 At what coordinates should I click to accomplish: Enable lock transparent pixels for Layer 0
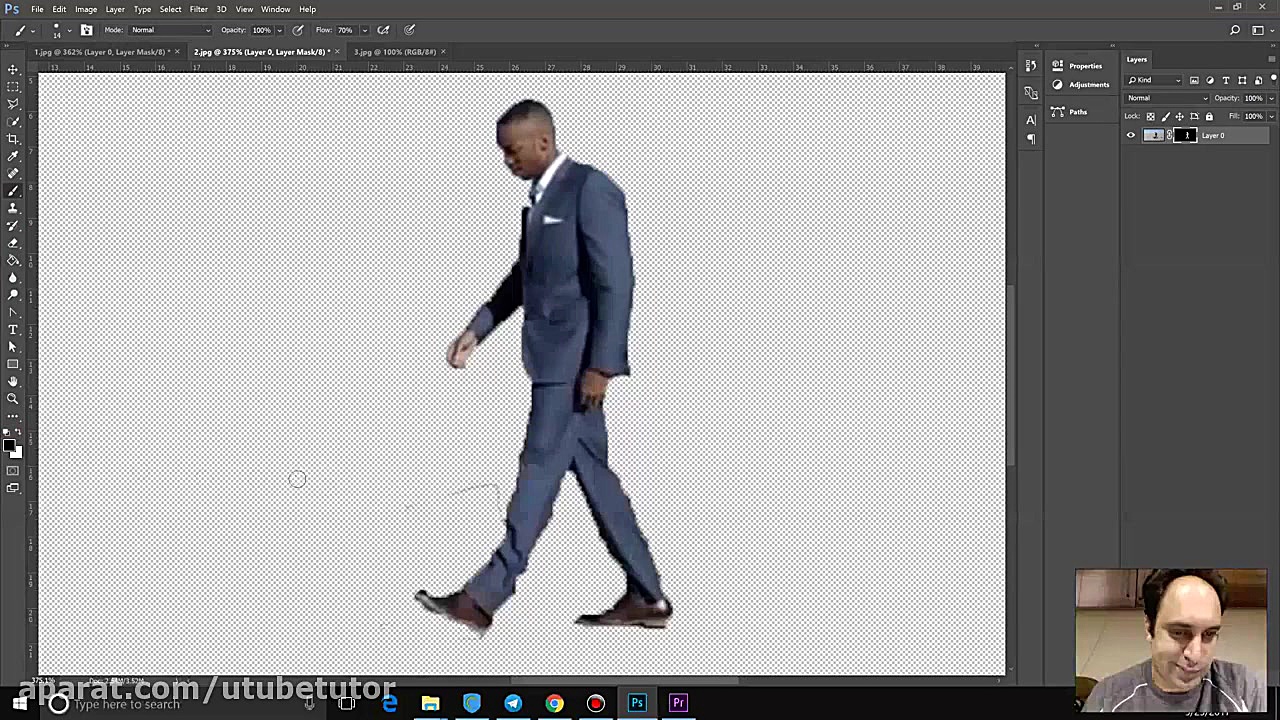click(x=1150, y=116)
